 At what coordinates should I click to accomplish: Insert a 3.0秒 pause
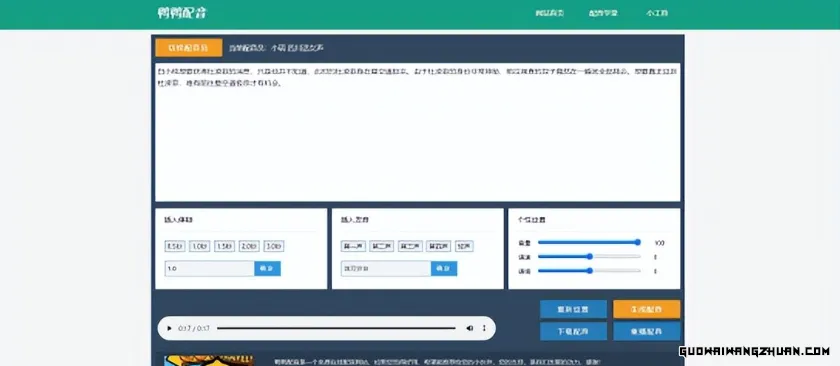(x=274, y=247)
